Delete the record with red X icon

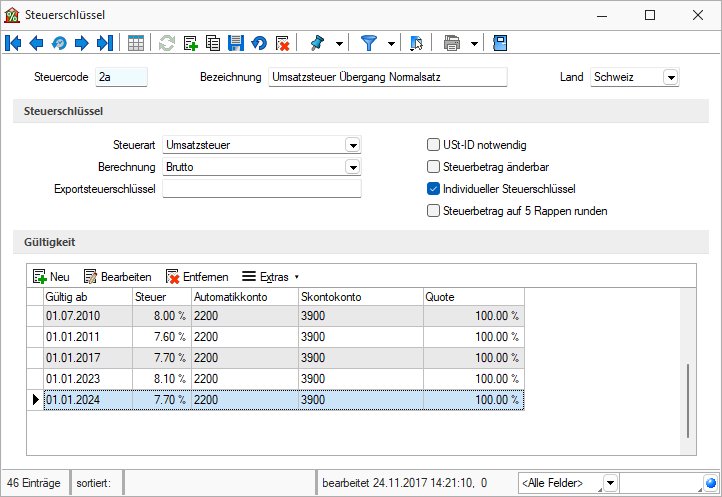[283, 43]
